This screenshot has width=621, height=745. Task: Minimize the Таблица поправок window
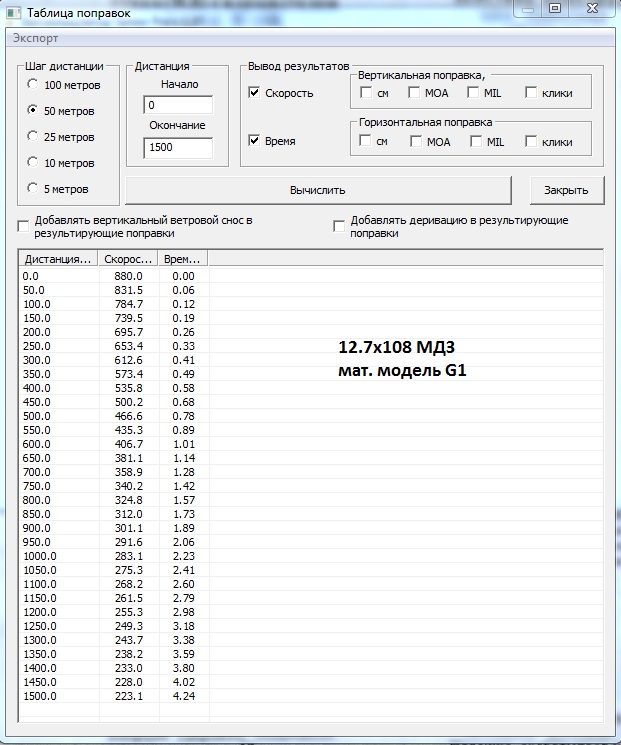click(528, 9)
